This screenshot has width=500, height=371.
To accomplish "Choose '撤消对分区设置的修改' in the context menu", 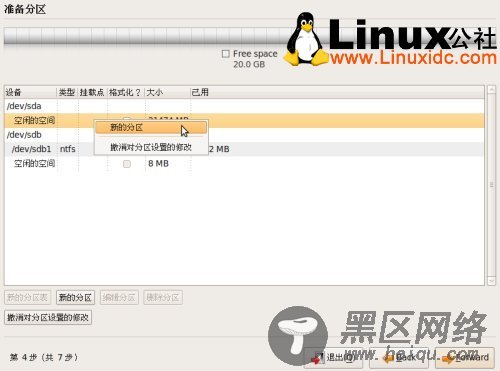I will (151, 147).
